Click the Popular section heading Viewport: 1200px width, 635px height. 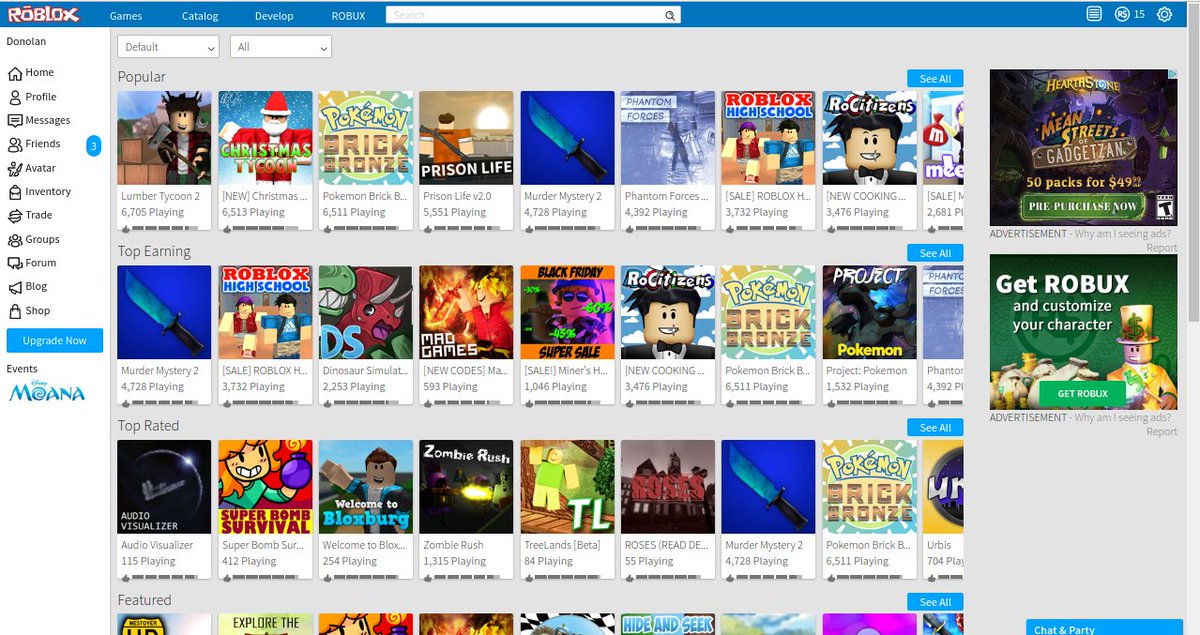point(142,77)
